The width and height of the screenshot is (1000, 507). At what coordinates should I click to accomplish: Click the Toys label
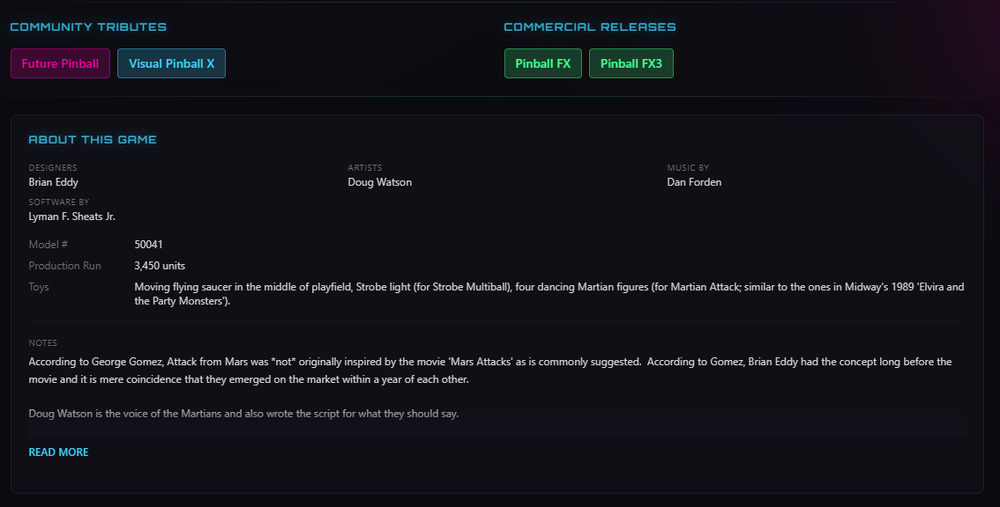[39, 286]
